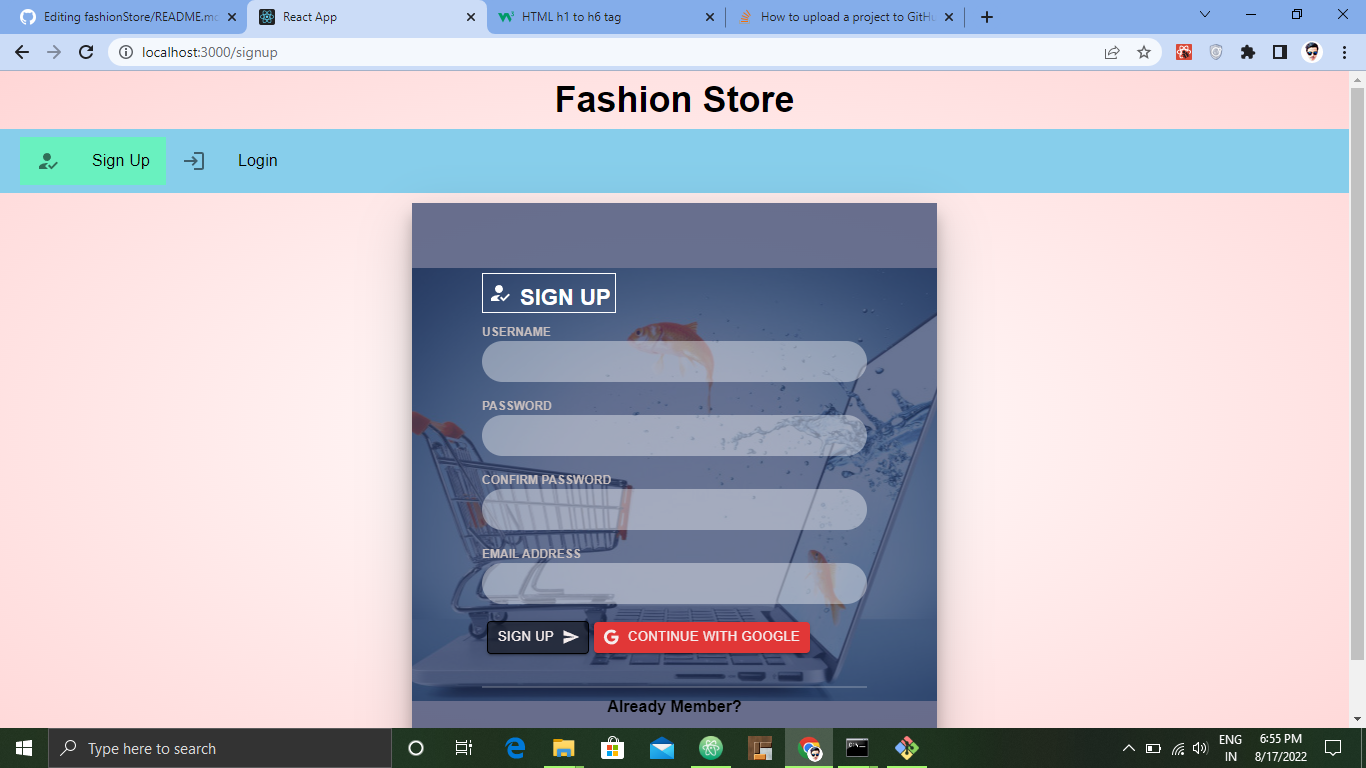Expand hidden icons in the system tray

(x=1127, y=747)
